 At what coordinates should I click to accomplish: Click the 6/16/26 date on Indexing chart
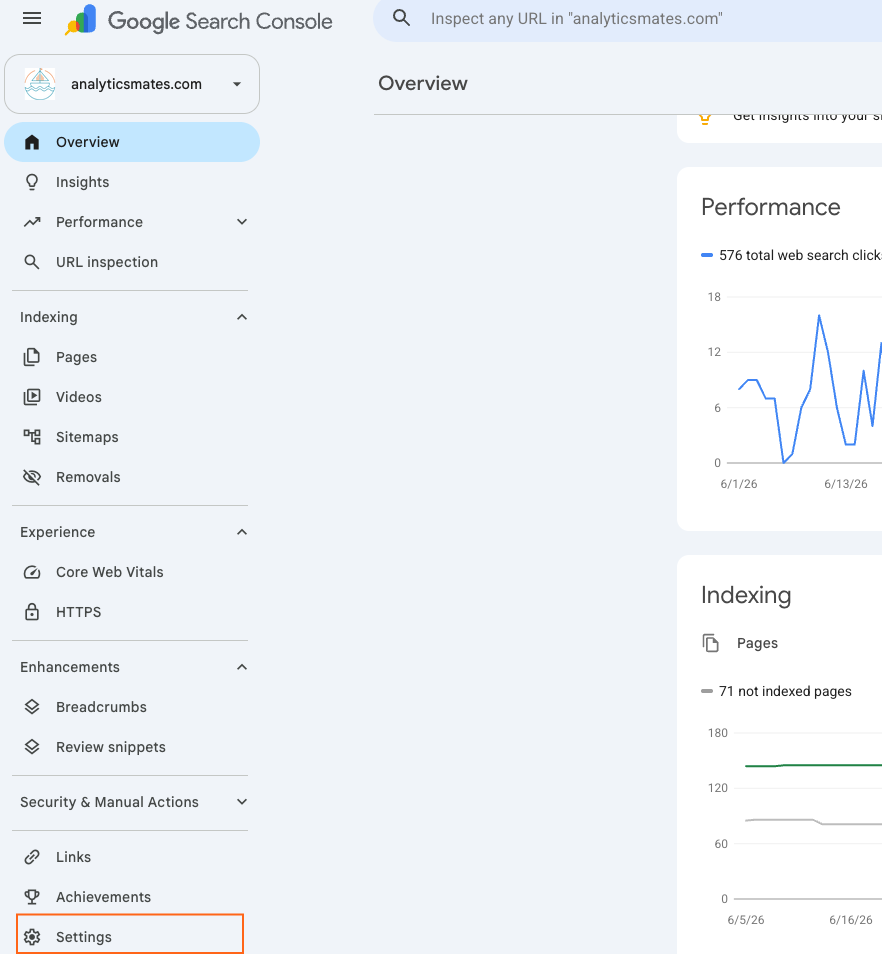[x=850, y=920]
